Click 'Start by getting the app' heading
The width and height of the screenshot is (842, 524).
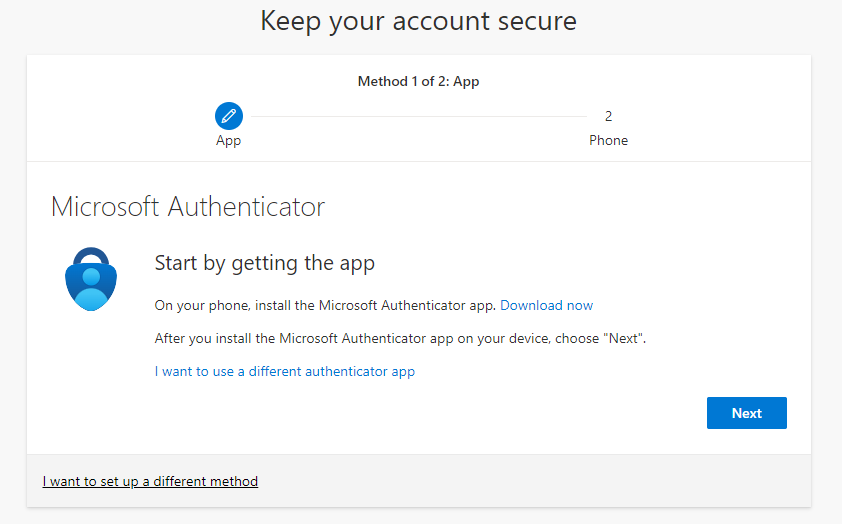click(x=265, y=264)
